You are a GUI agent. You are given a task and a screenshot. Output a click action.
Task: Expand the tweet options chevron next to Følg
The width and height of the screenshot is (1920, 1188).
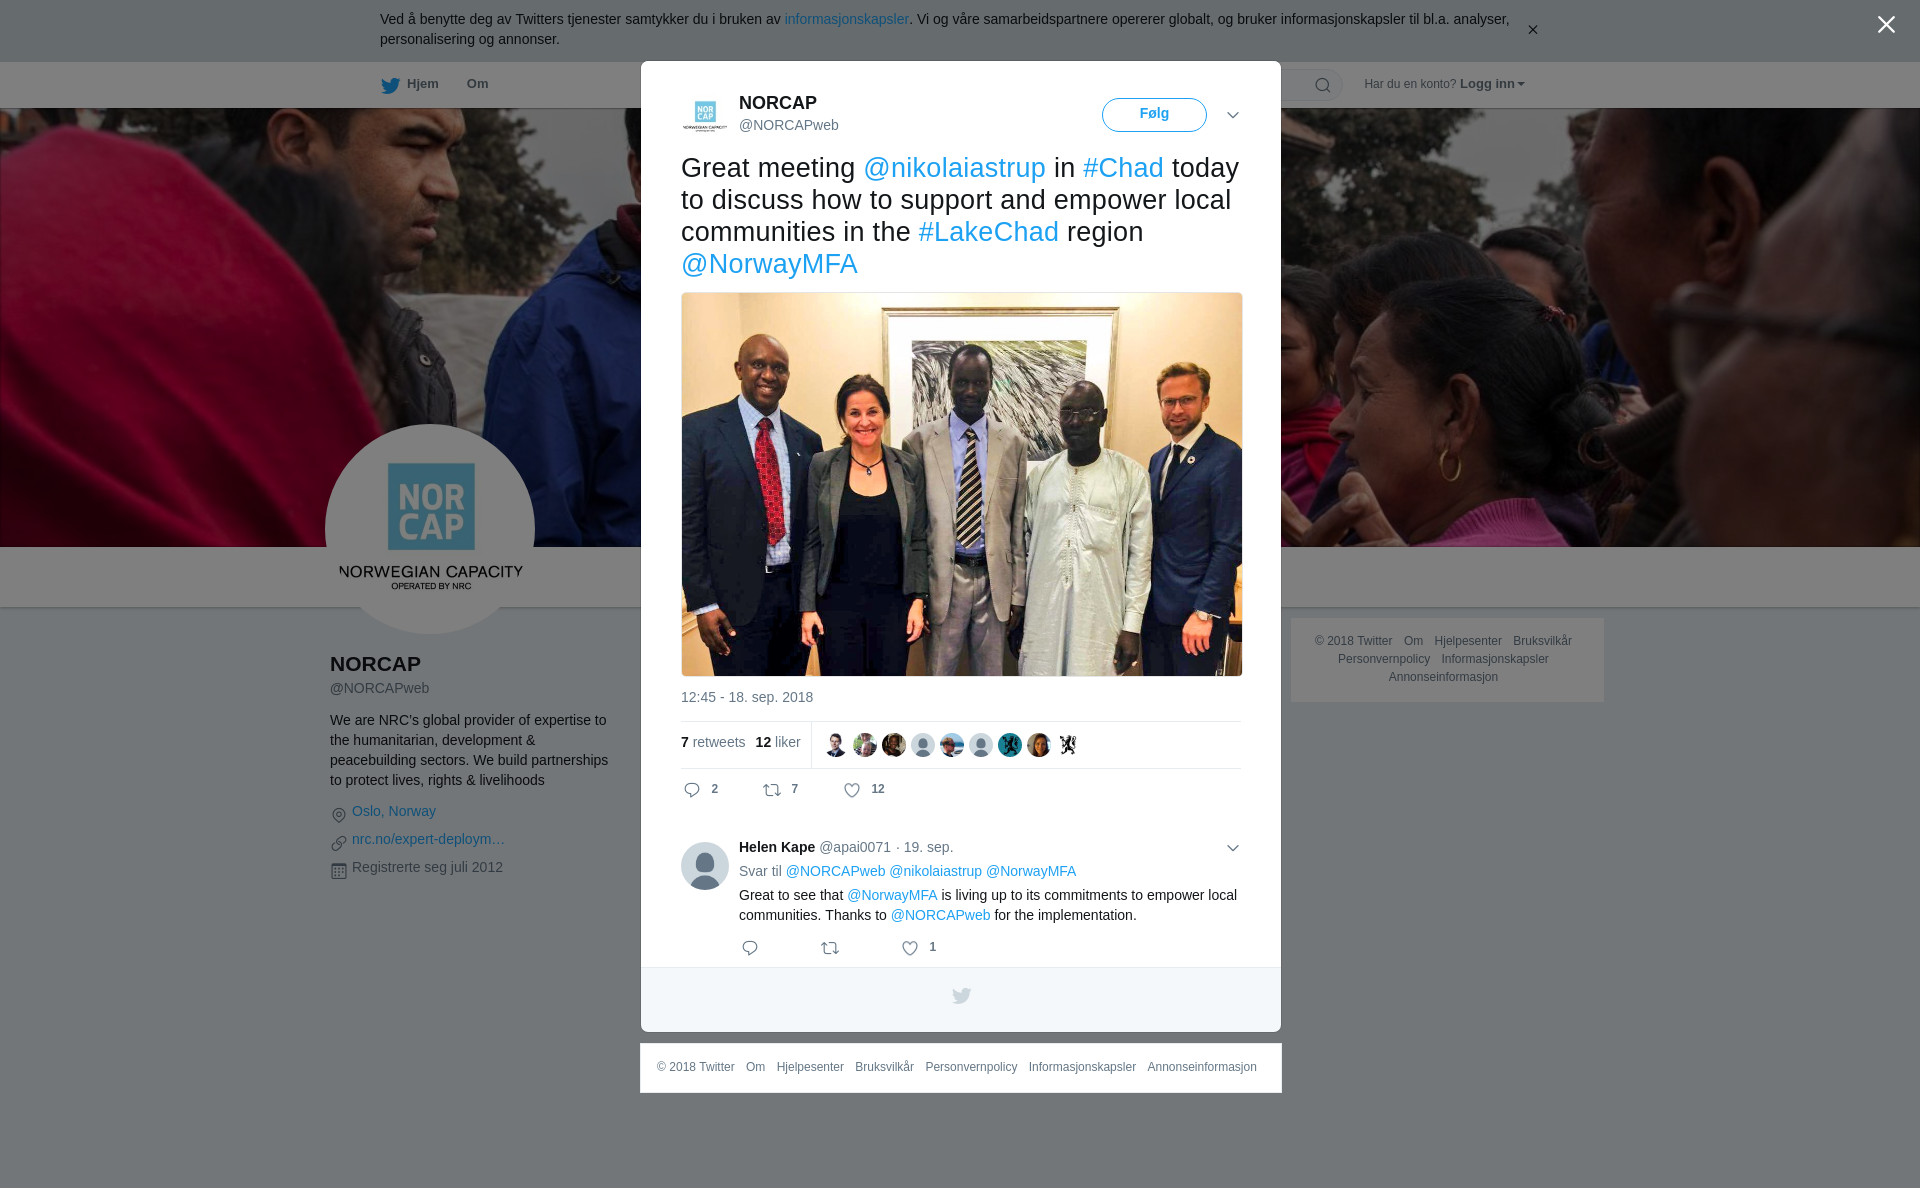(1233, 115)
